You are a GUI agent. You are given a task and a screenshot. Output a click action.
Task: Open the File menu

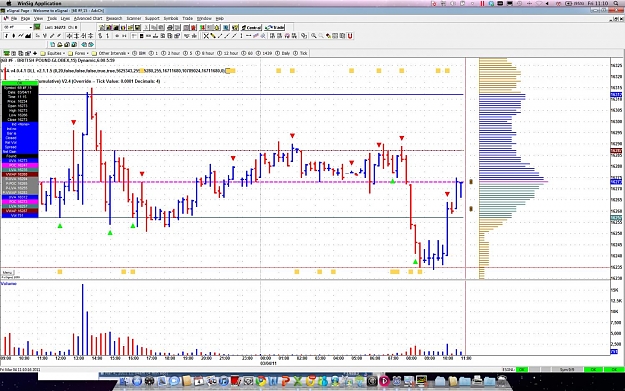click(x=14, y=18)
